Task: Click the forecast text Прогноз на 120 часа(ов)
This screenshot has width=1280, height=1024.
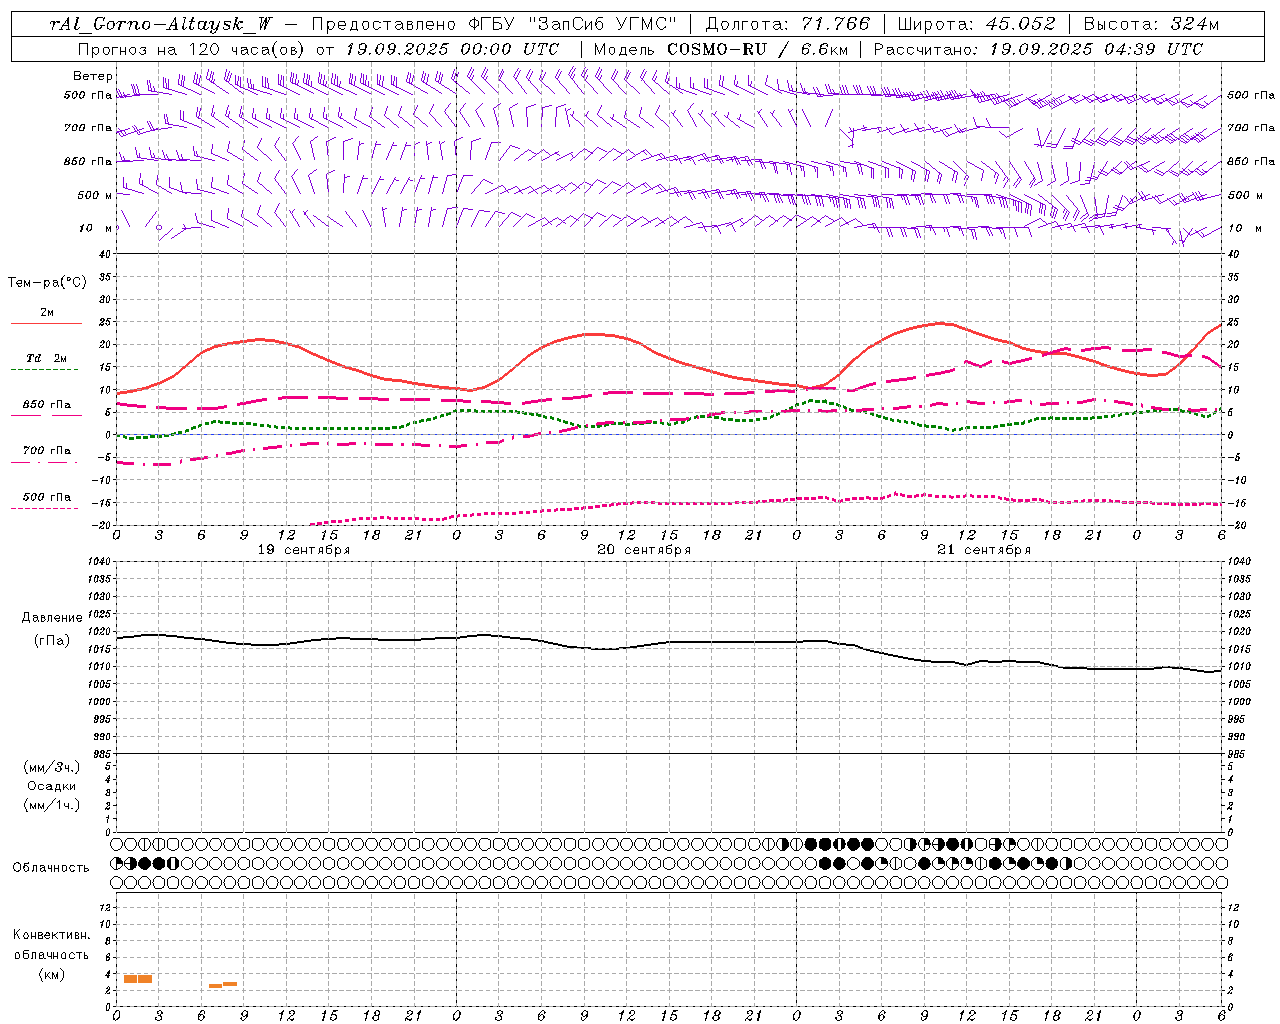Action: pos(192,49)
